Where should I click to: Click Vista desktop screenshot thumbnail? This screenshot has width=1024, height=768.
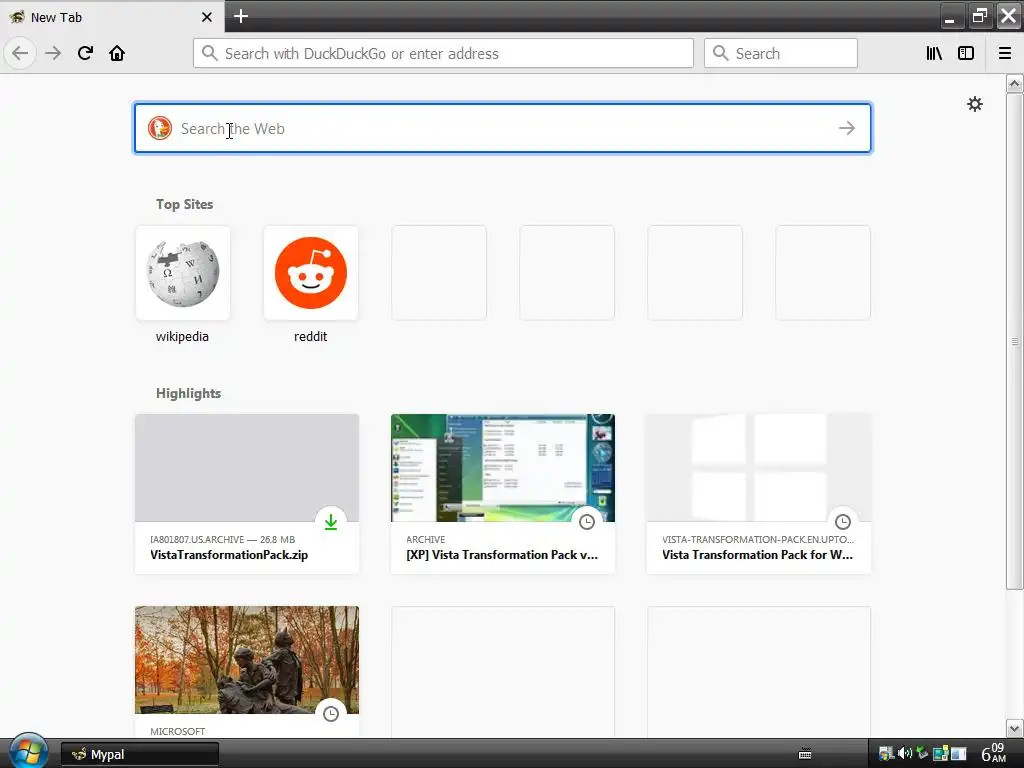tap(503, 468)
